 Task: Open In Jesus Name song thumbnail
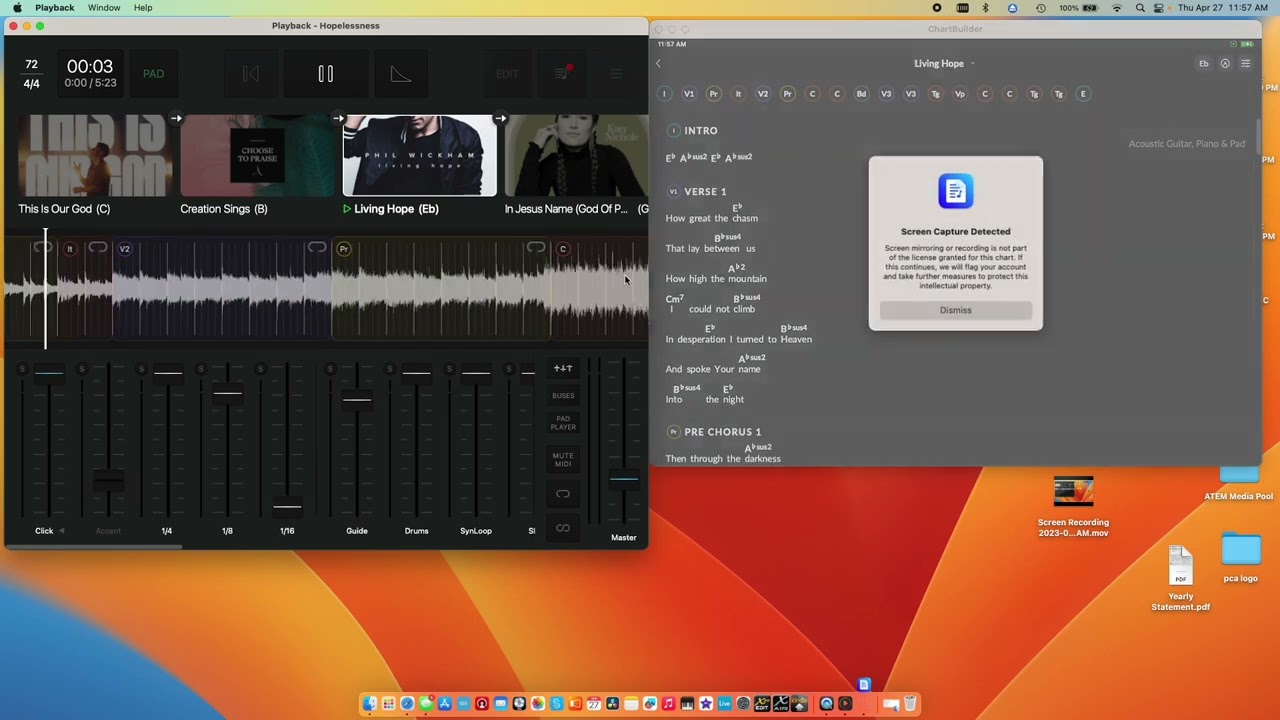[x=576, y=155]
